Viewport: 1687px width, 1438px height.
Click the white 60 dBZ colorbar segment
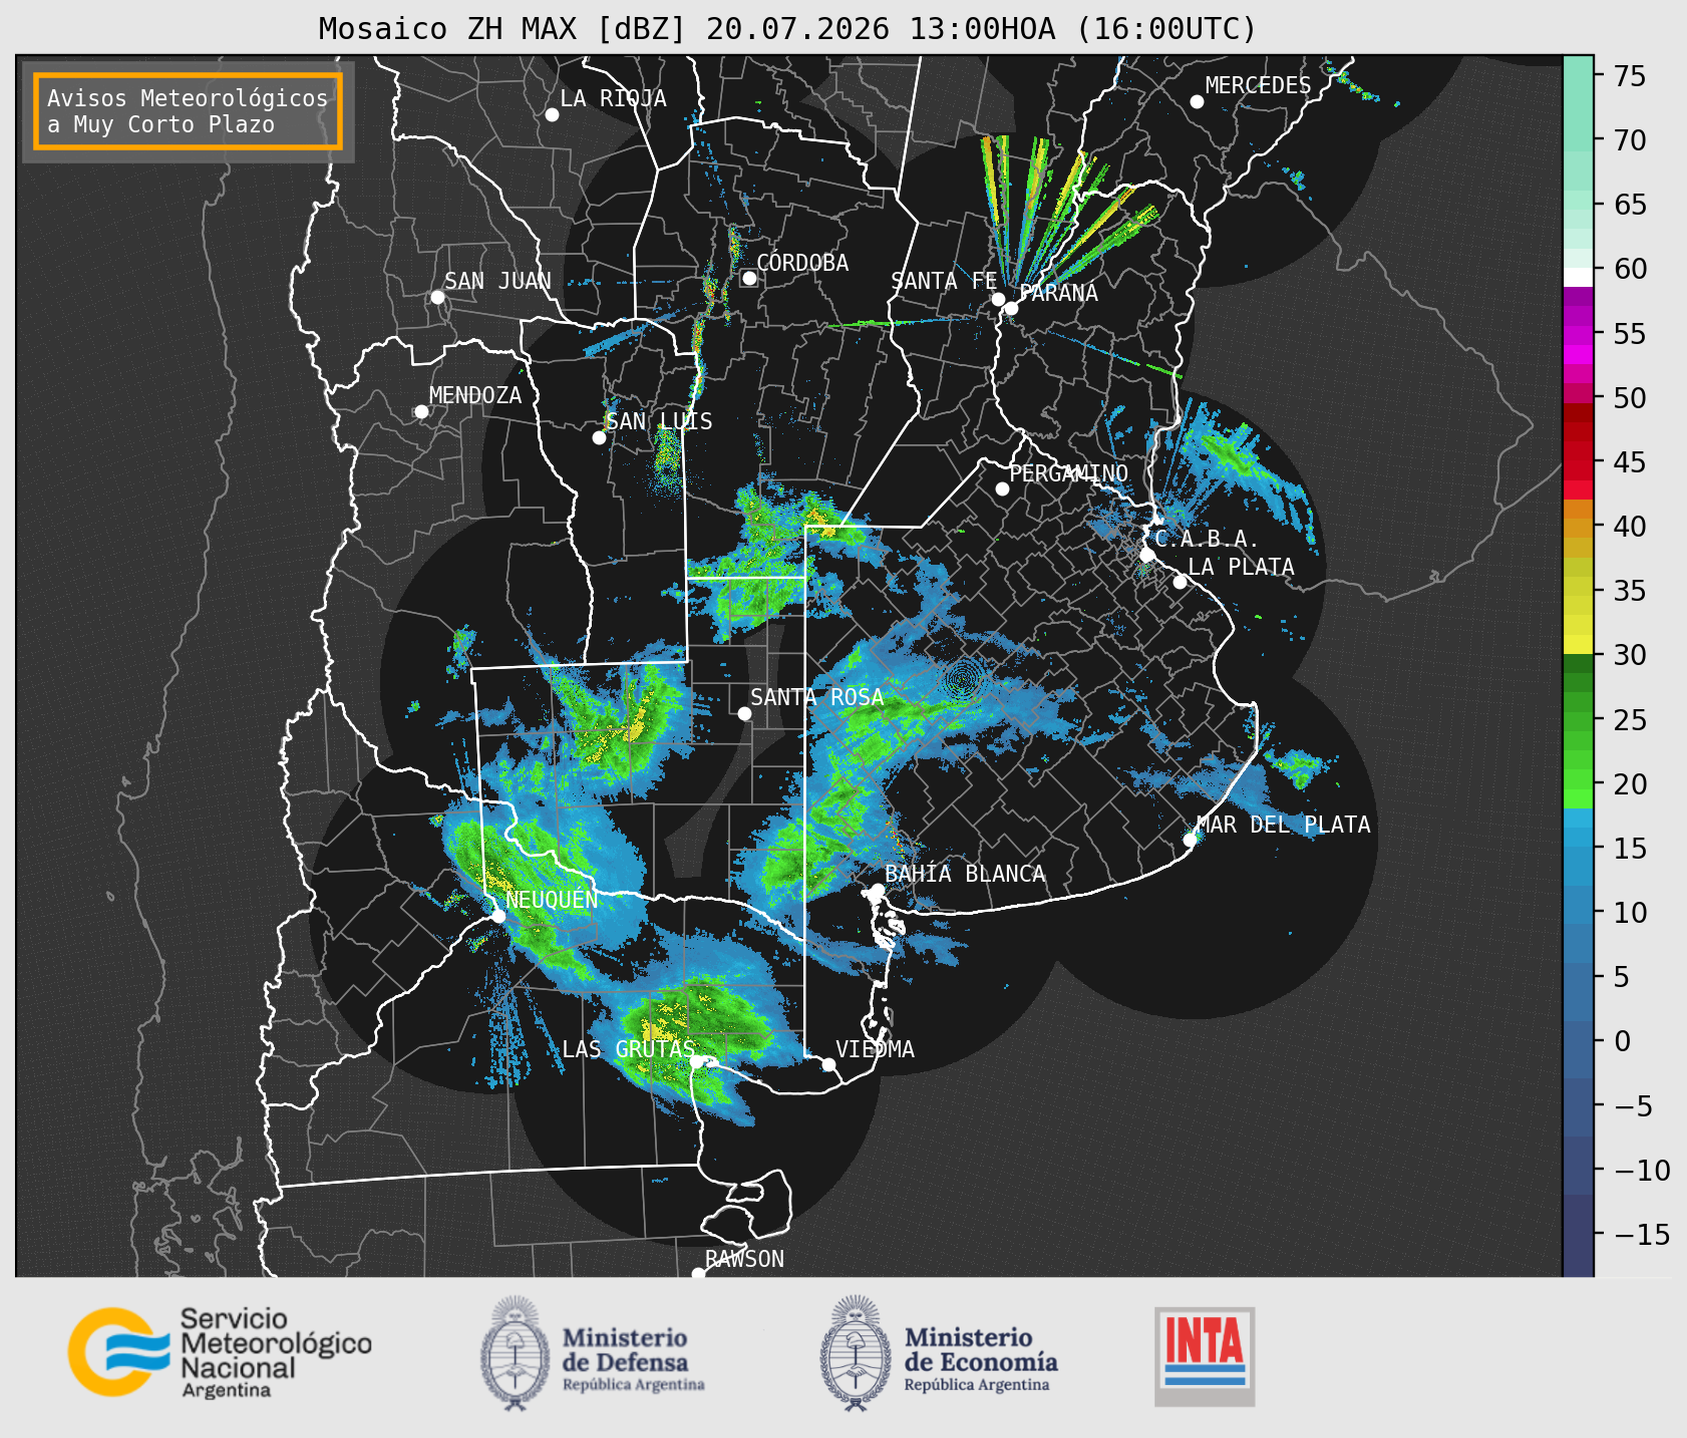tap(1578, 277)
